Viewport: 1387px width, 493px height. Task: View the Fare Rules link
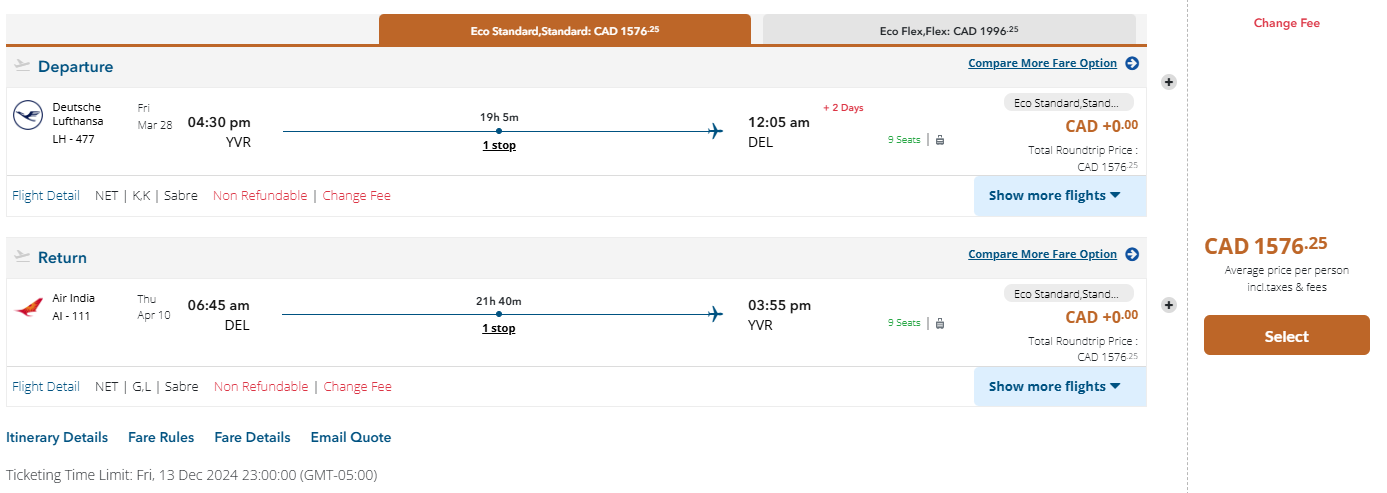point(161,438)
